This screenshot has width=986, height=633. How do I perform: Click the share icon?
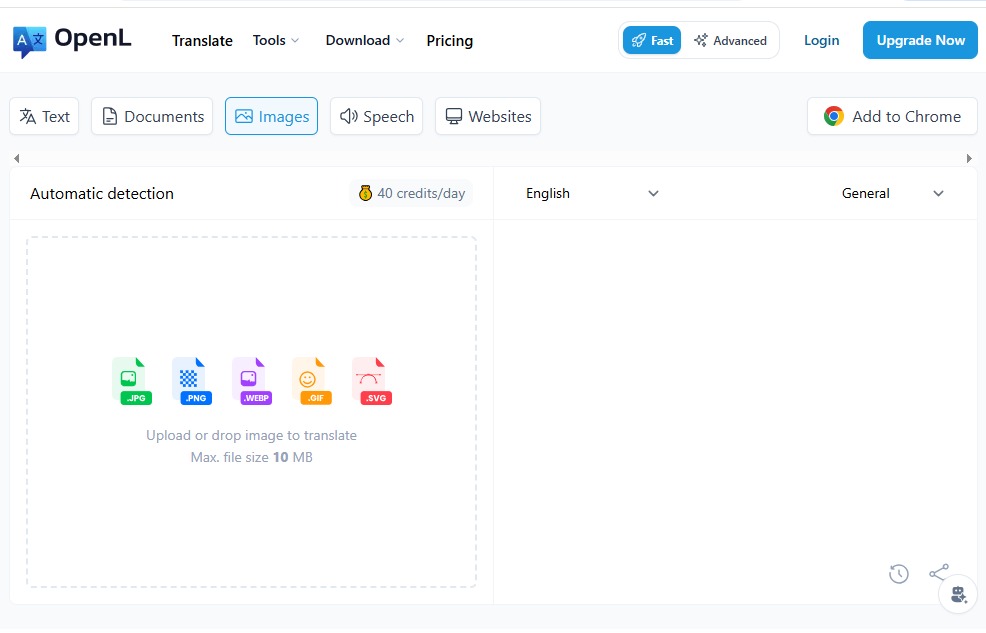[x=938, y=572]
